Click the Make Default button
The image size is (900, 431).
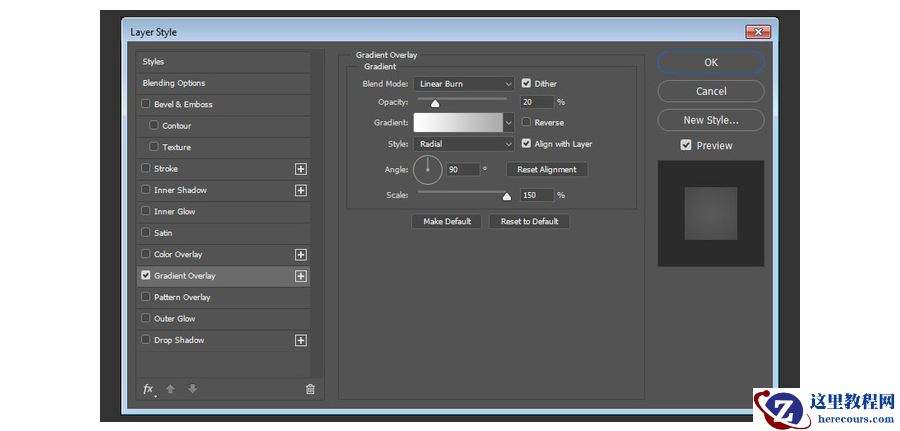[447, 222]
